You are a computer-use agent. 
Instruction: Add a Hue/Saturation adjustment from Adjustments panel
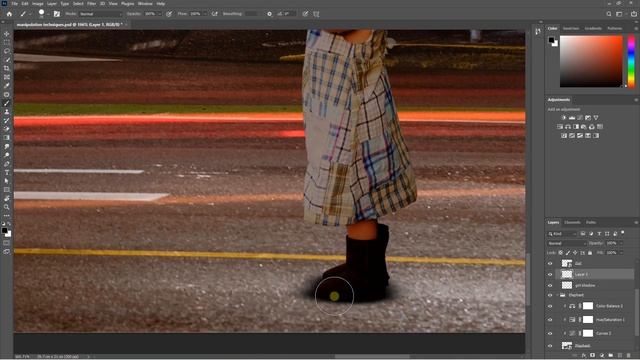click(x=560, y=127)
